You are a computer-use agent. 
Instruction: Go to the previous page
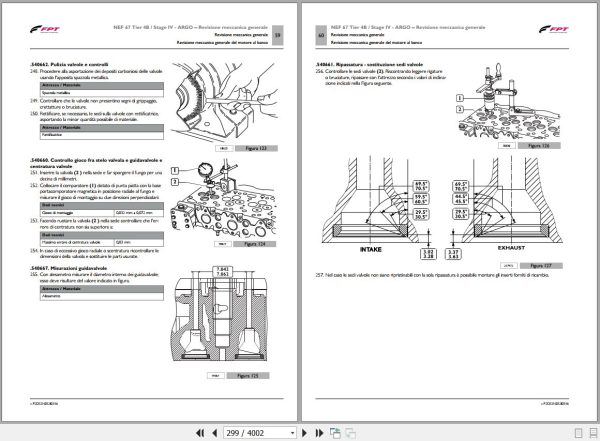point(215,433)
